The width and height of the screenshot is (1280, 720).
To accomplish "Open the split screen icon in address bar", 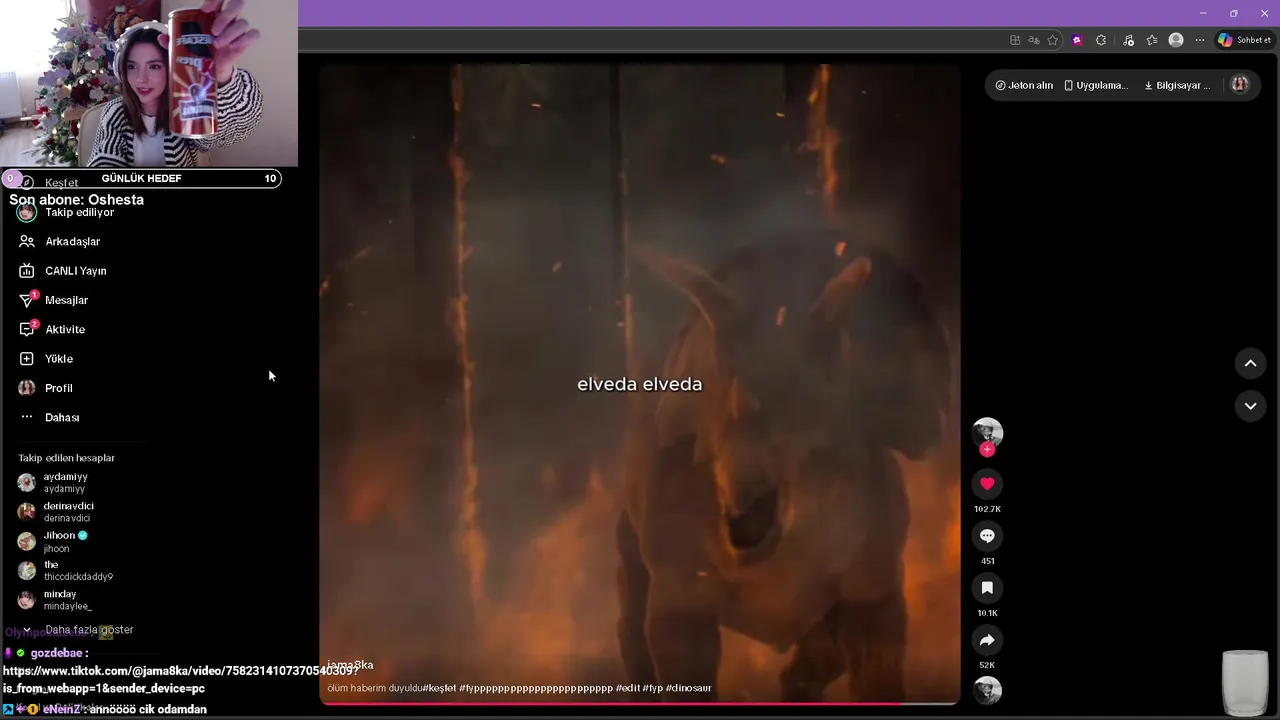I will pyautogui.click(x=1015, y=40).
